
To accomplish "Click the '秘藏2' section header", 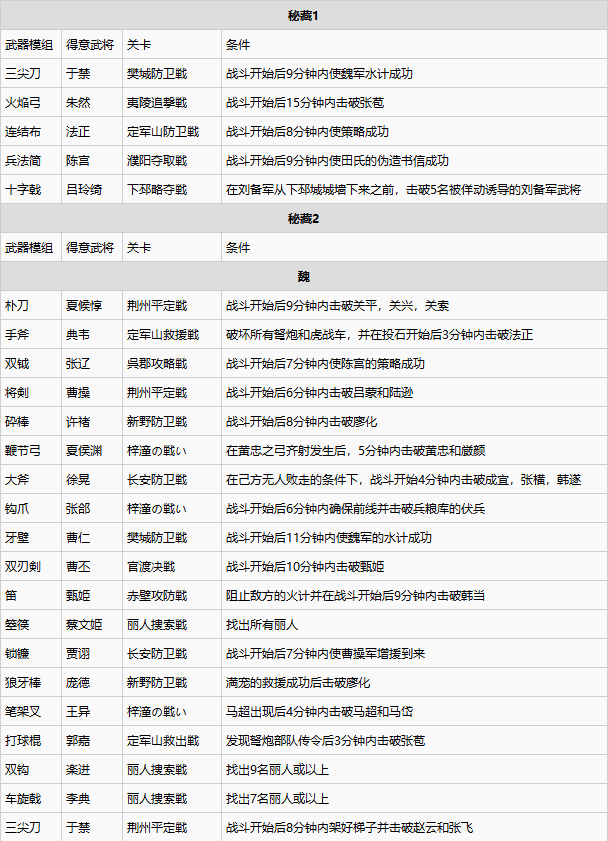I will click(303, 218).
